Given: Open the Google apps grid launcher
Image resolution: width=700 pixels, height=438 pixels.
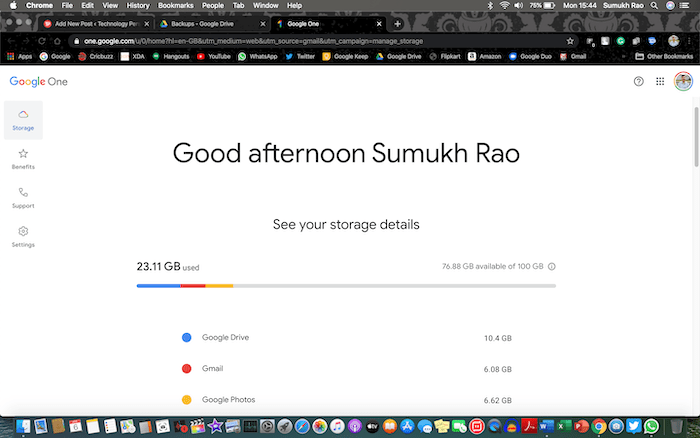Looking at the screenshot, I should coord(660,81).
